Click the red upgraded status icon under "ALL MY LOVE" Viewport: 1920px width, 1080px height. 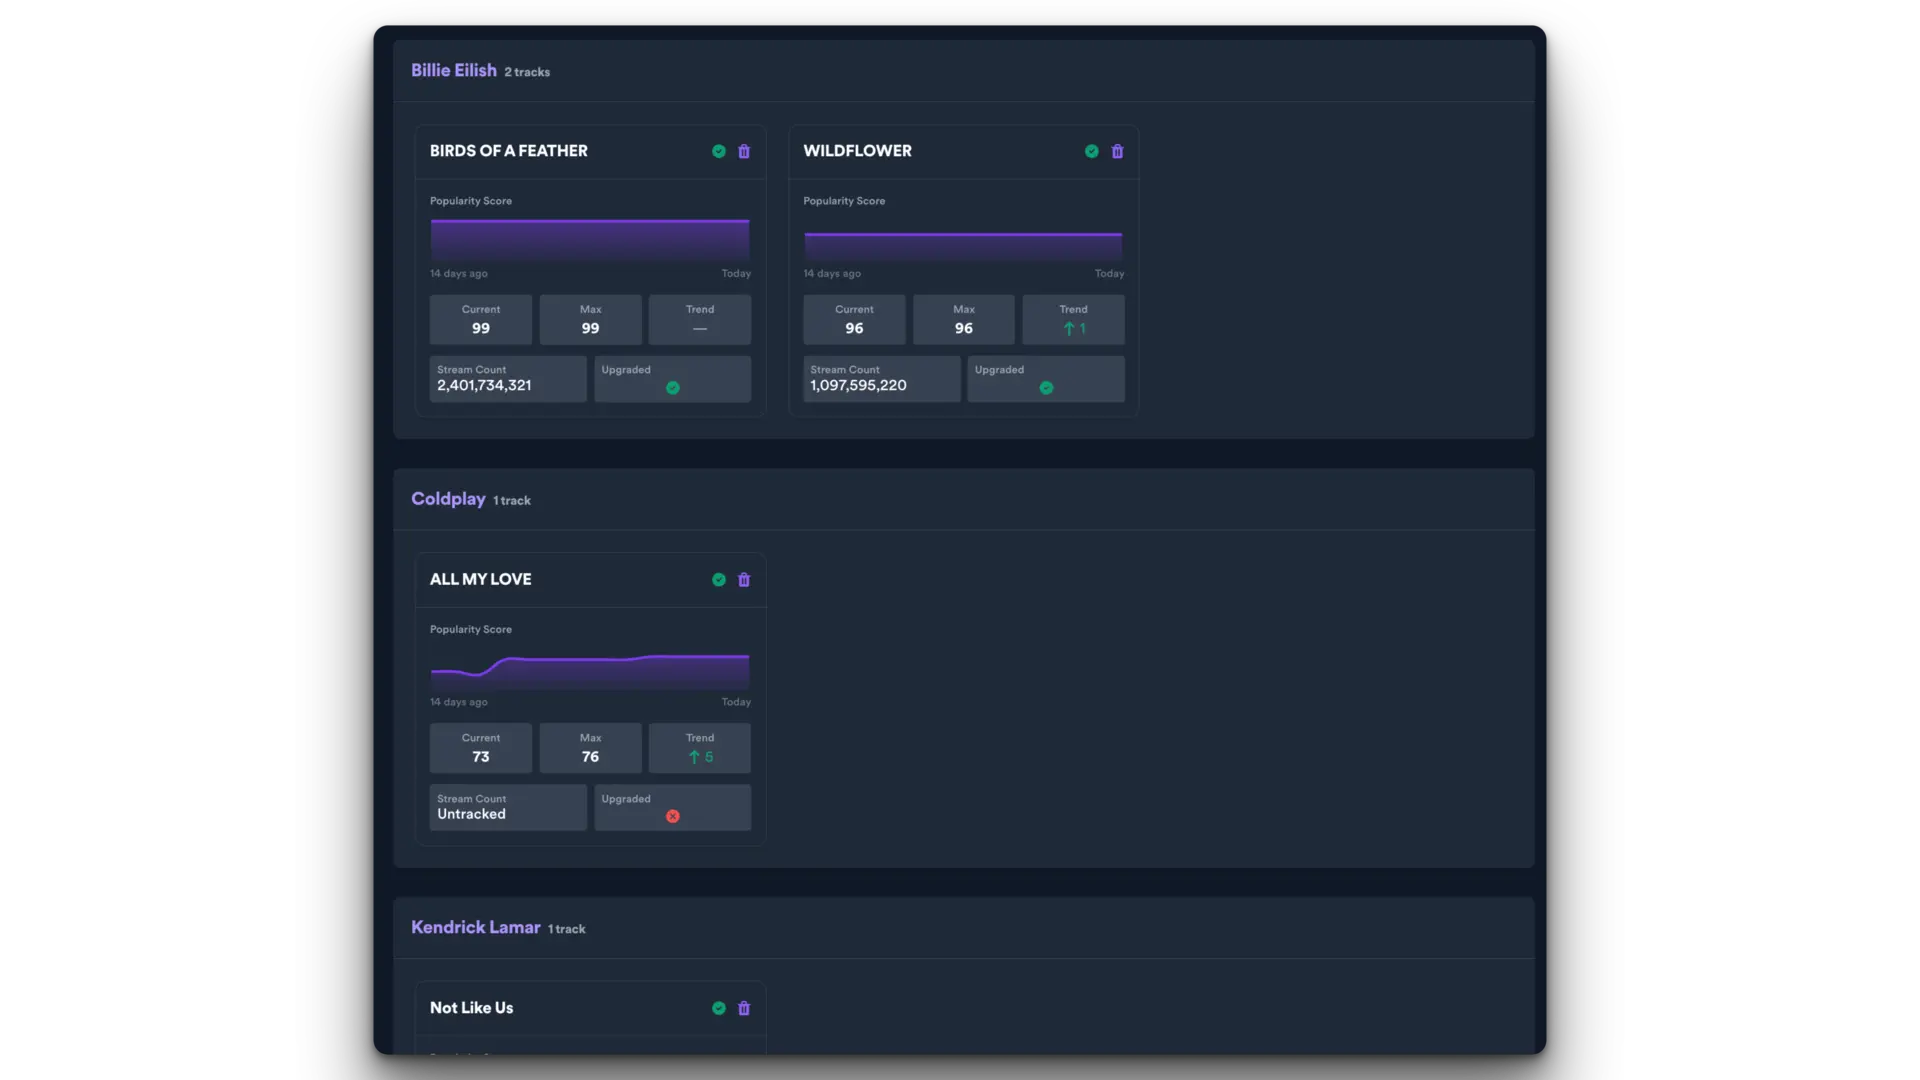tap(672, 817)
